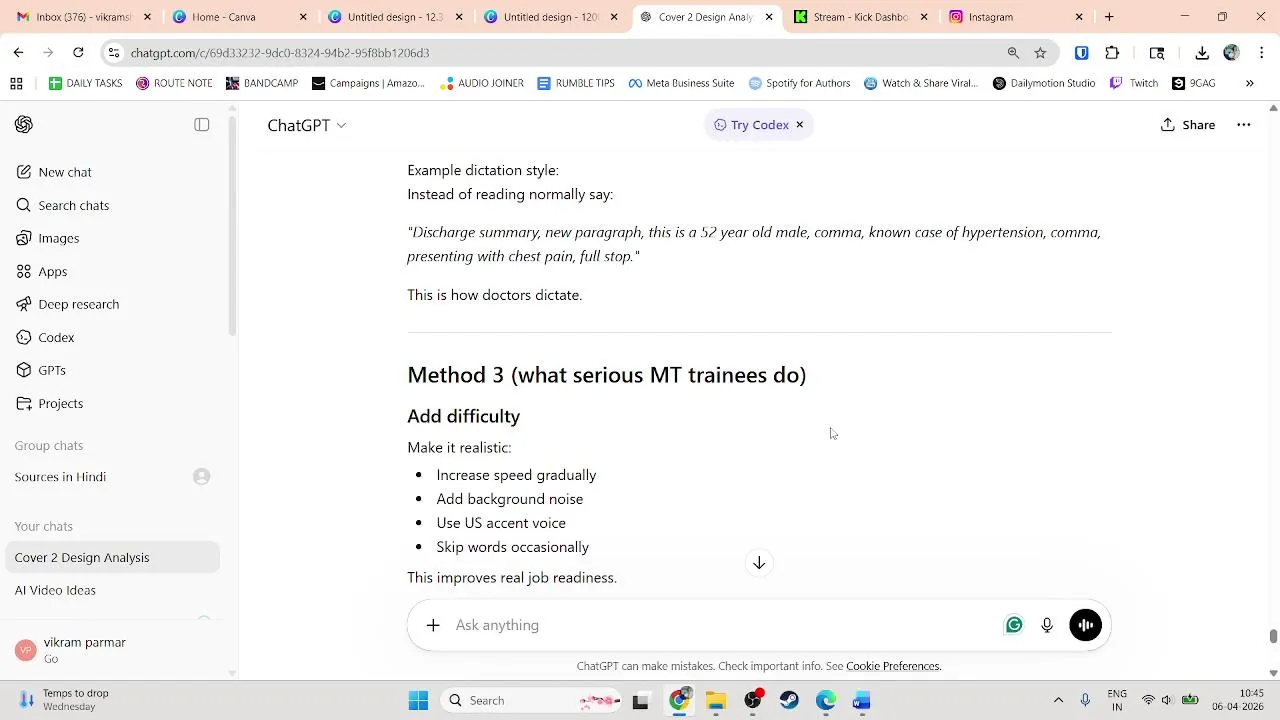Open the DAILY TASKS bookmark
Image resolution: width=1280 pixels, height=720 pixels.
(85, 83)
